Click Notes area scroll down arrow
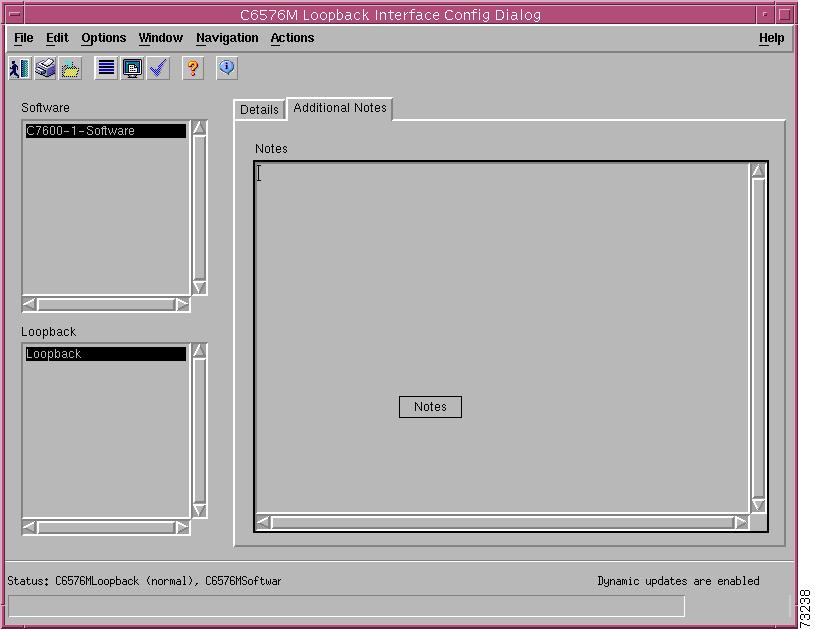 758,505
